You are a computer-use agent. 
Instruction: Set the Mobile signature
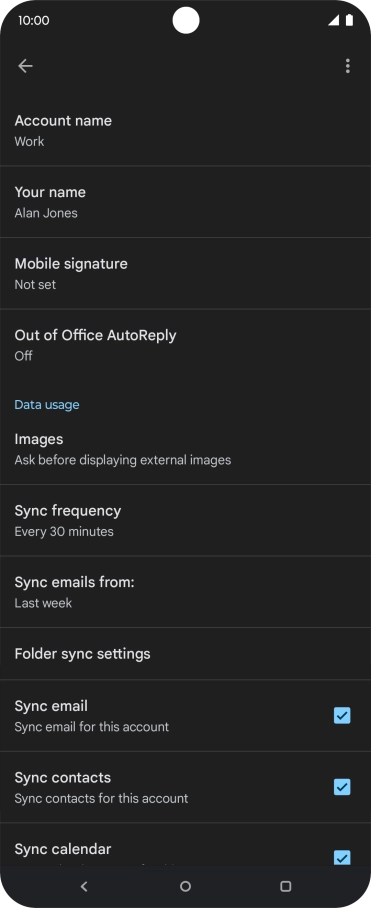pos(185,273)
